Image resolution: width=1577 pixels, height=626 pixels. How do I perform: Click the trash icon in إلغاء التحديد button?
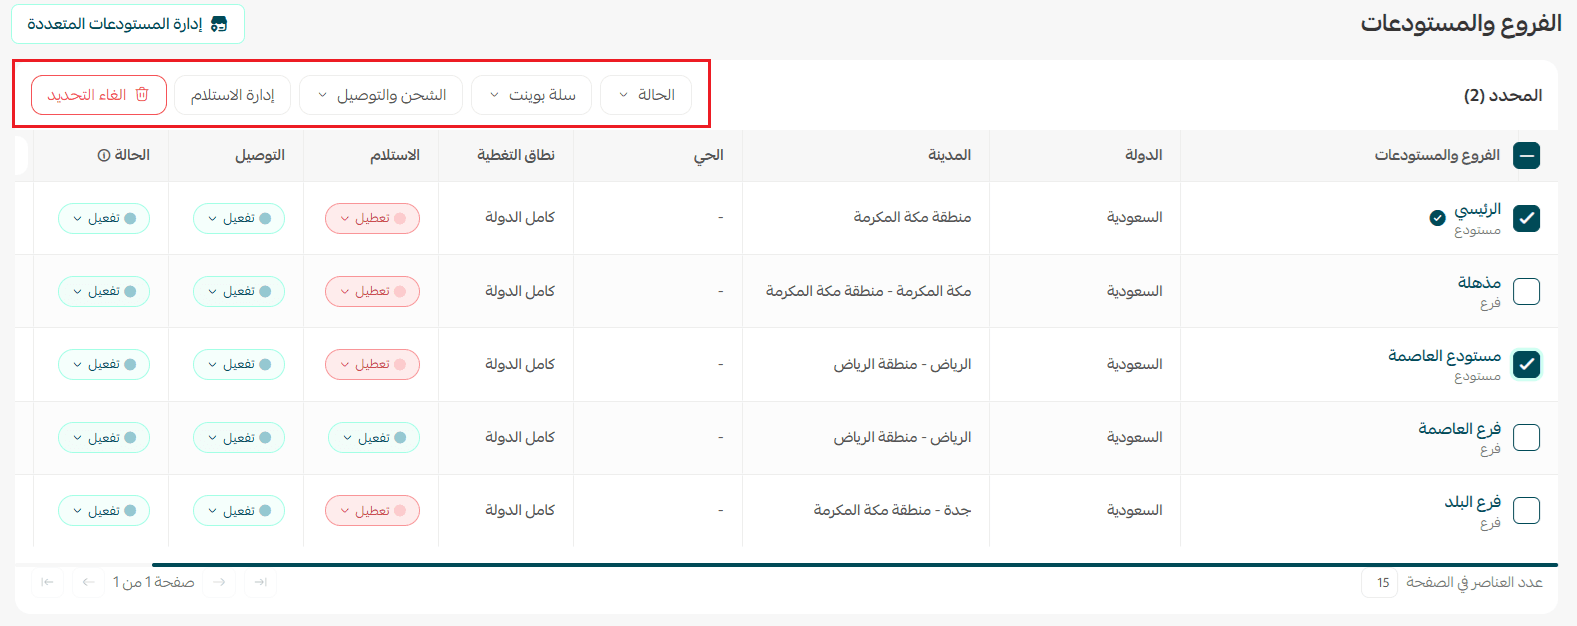[x=142, y=94]
